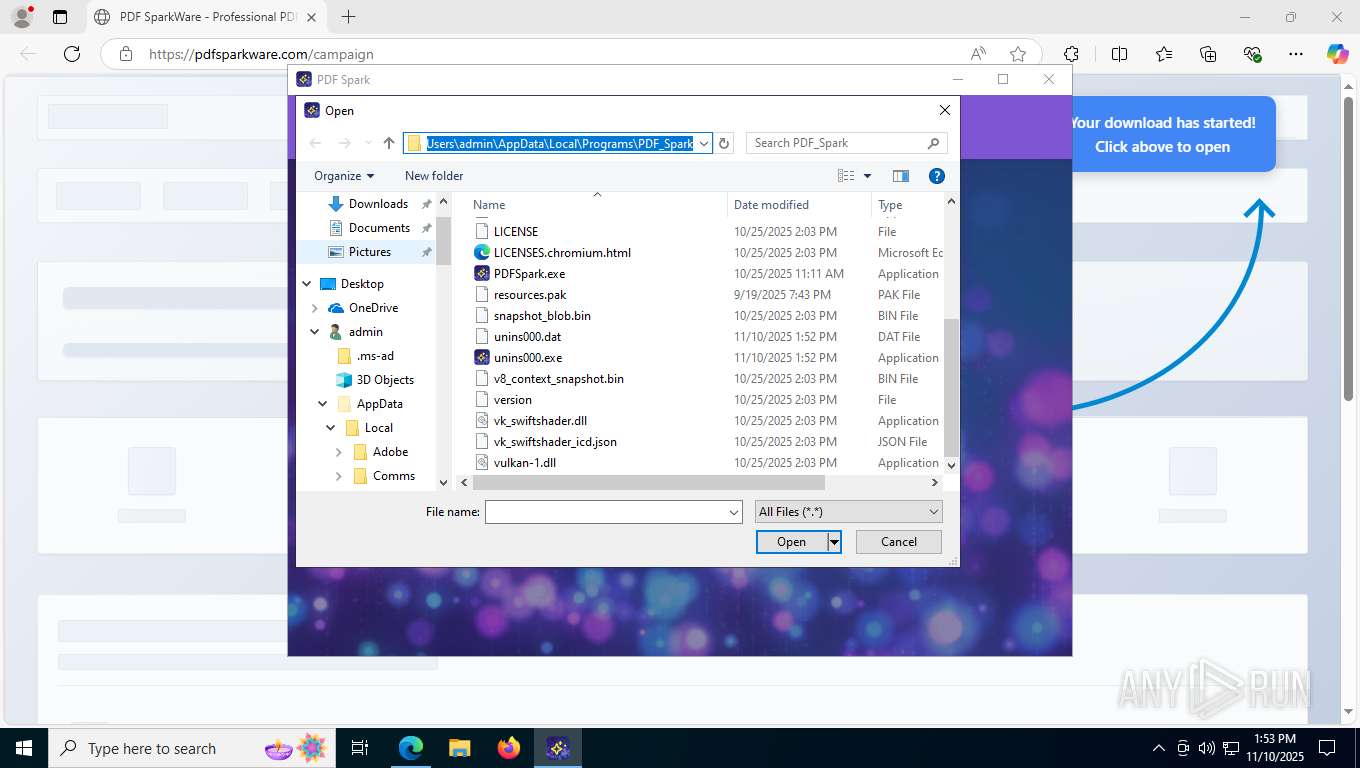The image size is (1360, 768).
Task: View site information lock icon
Action: (124, 54)
